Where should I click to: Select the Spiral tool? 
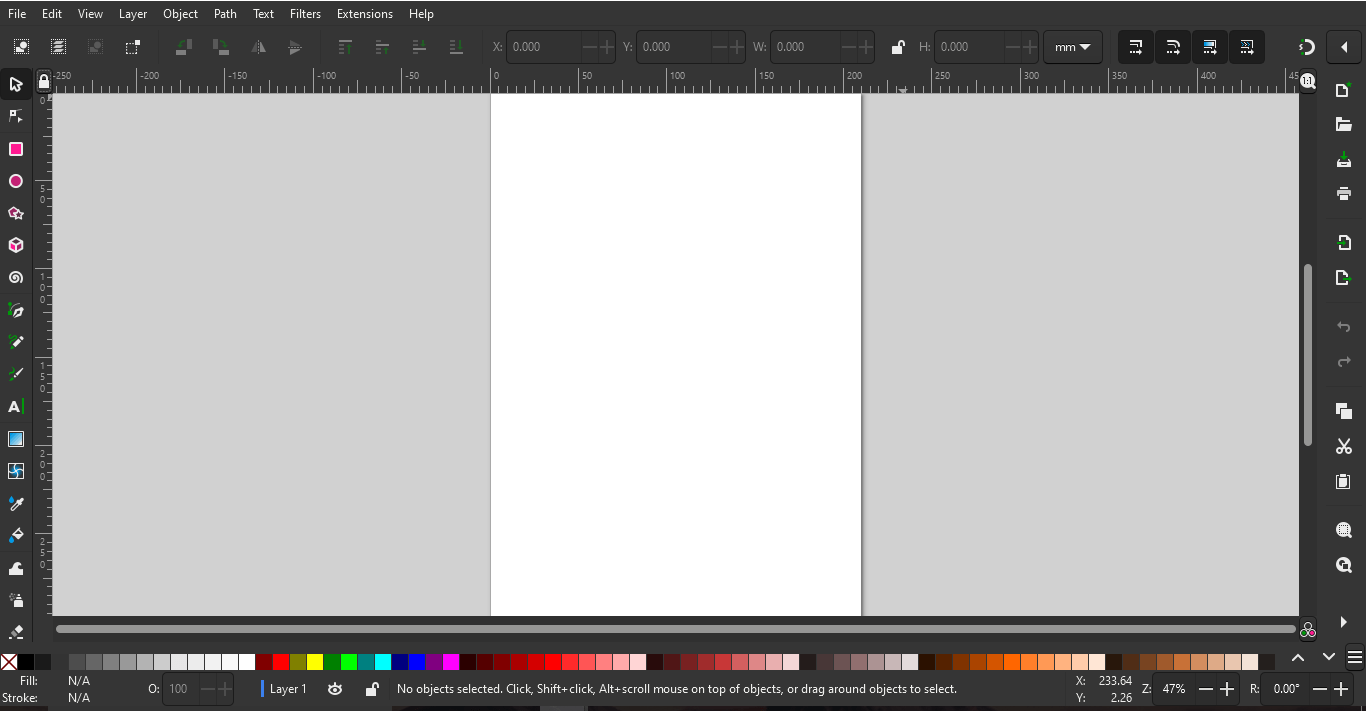(16, 277)
